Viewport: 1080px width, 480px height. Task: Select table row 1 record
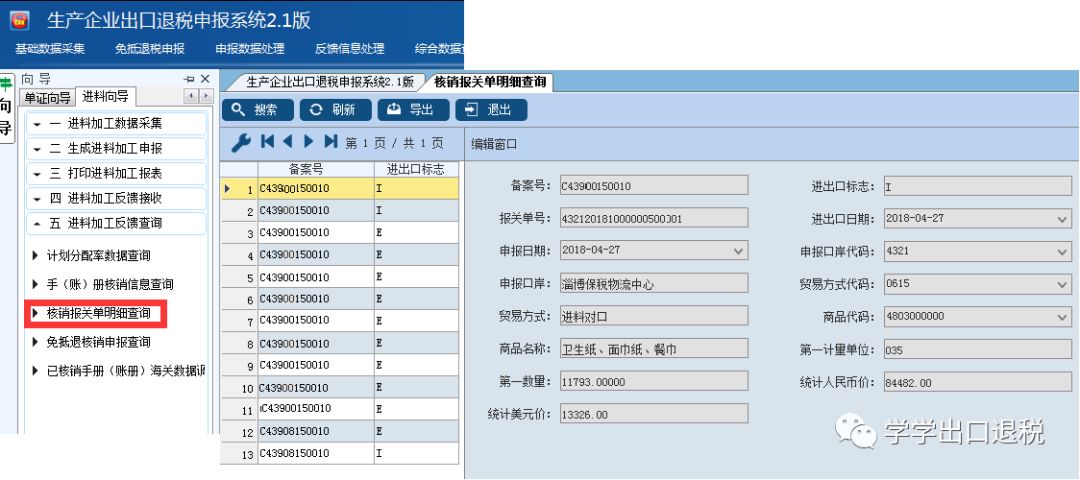[x=340, y=188]
